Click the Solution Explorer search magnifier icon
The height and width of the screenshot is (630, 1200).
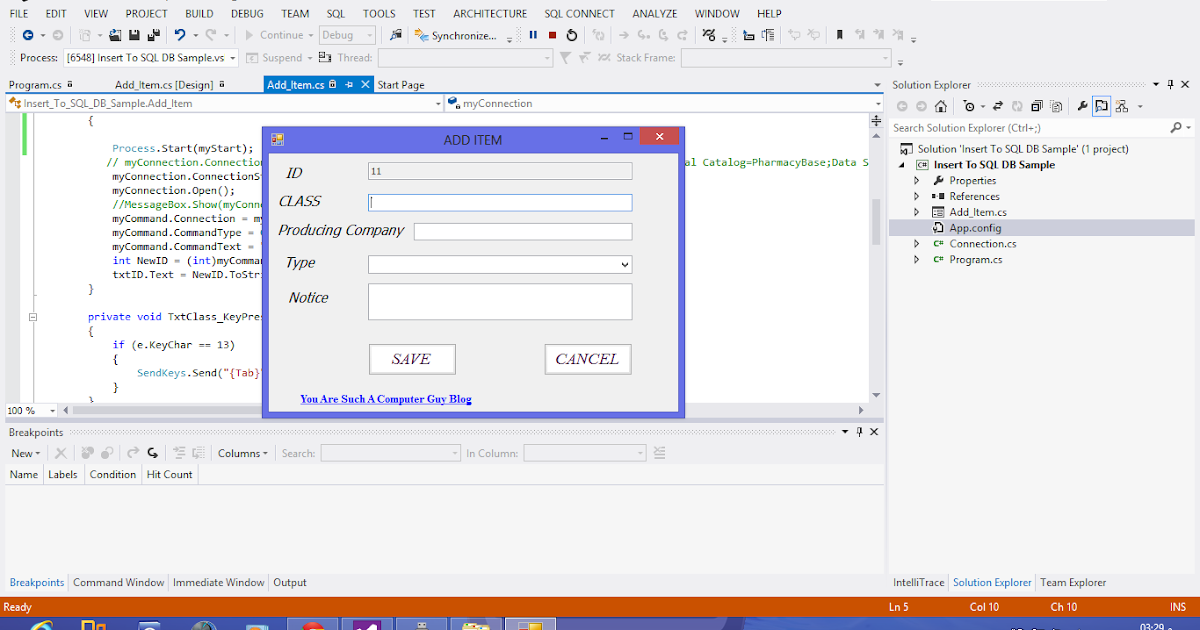tap(1176, 128)
